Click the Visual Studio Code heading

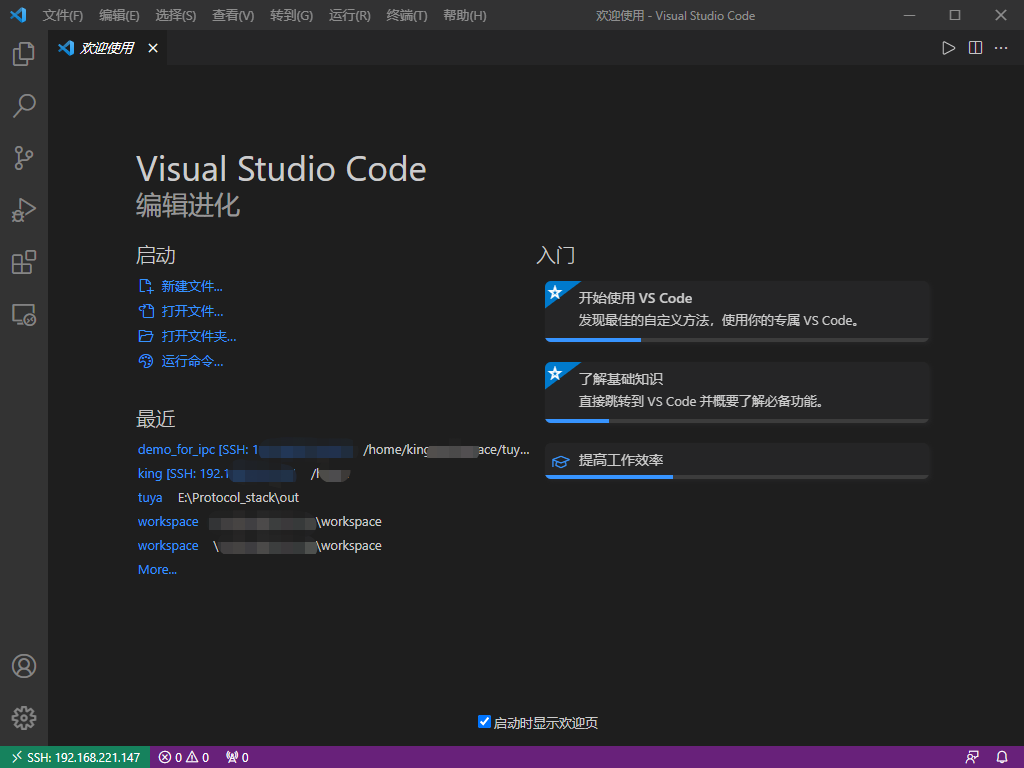[x=281, y=169]
